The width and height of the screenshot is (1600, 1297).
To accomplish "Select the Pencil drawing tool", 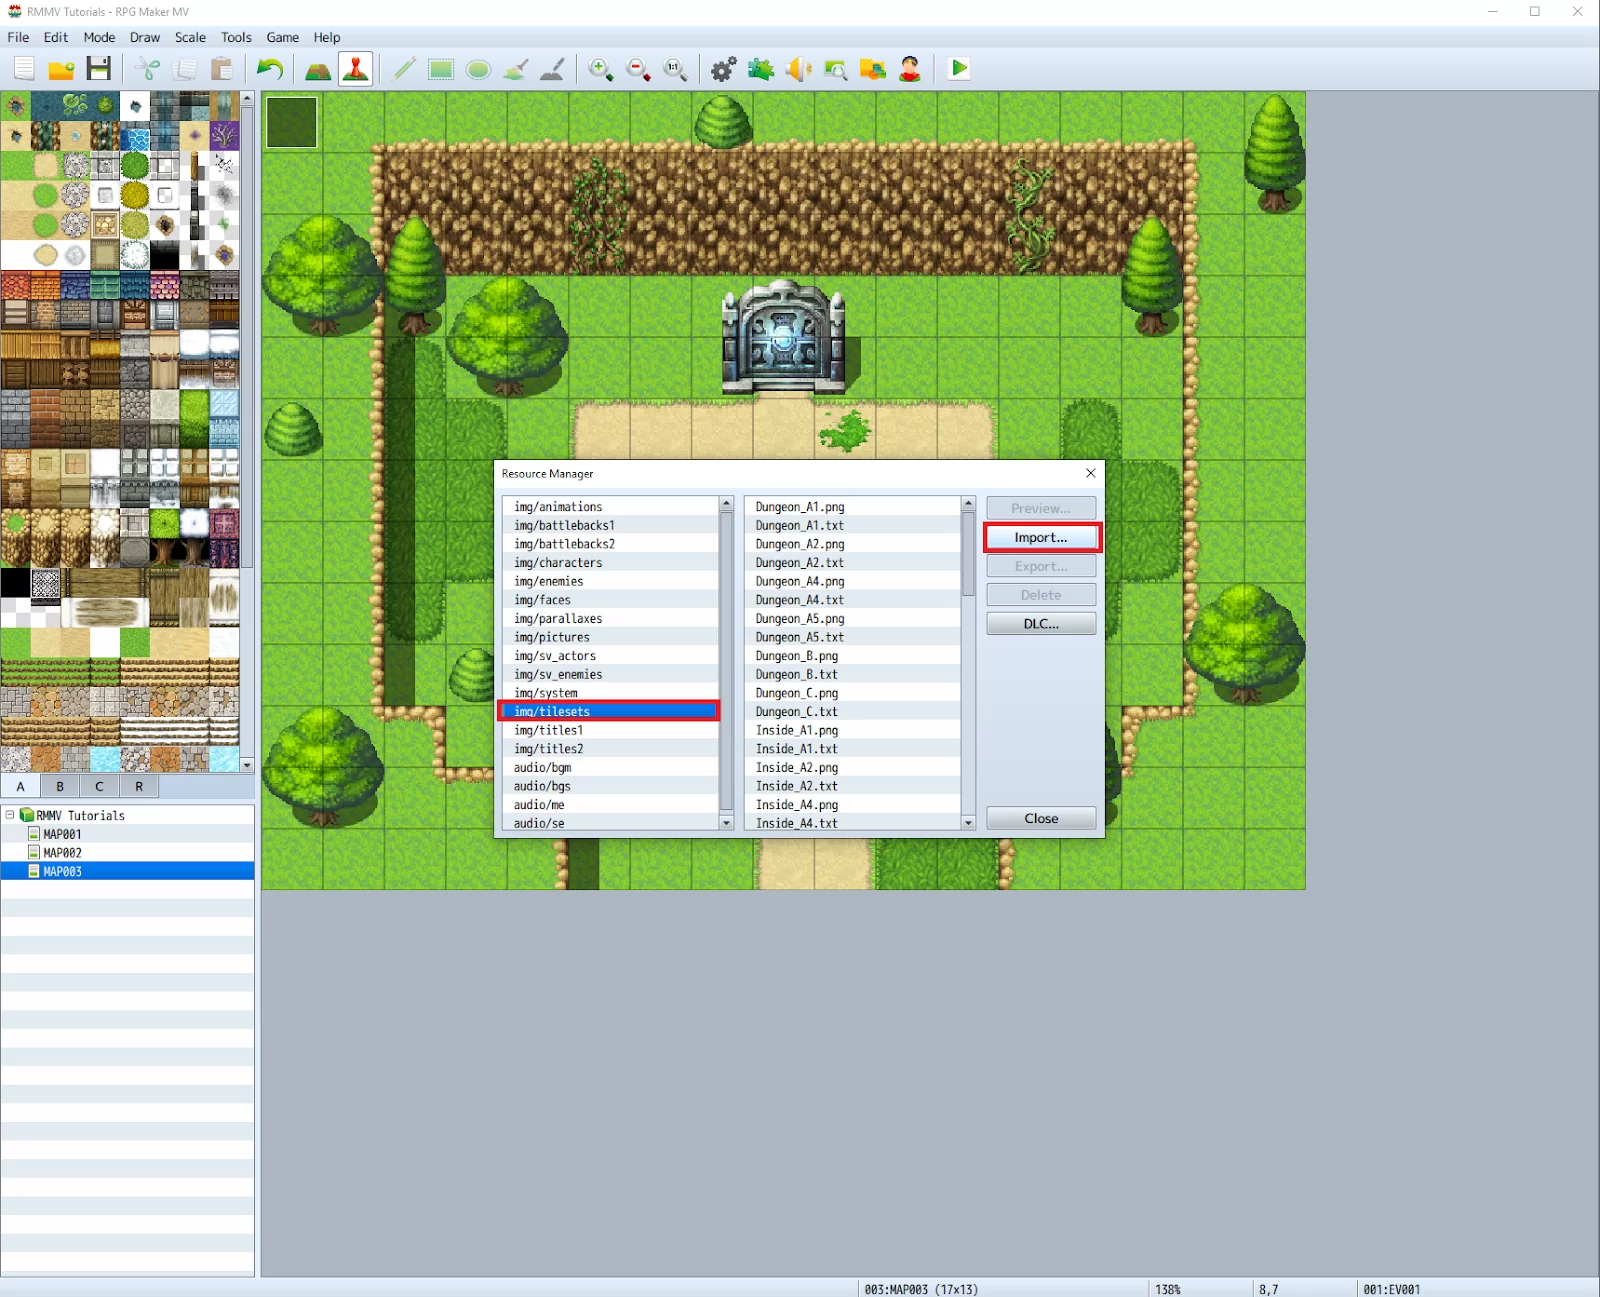I will pyautogui.click(x=404, y=69).
